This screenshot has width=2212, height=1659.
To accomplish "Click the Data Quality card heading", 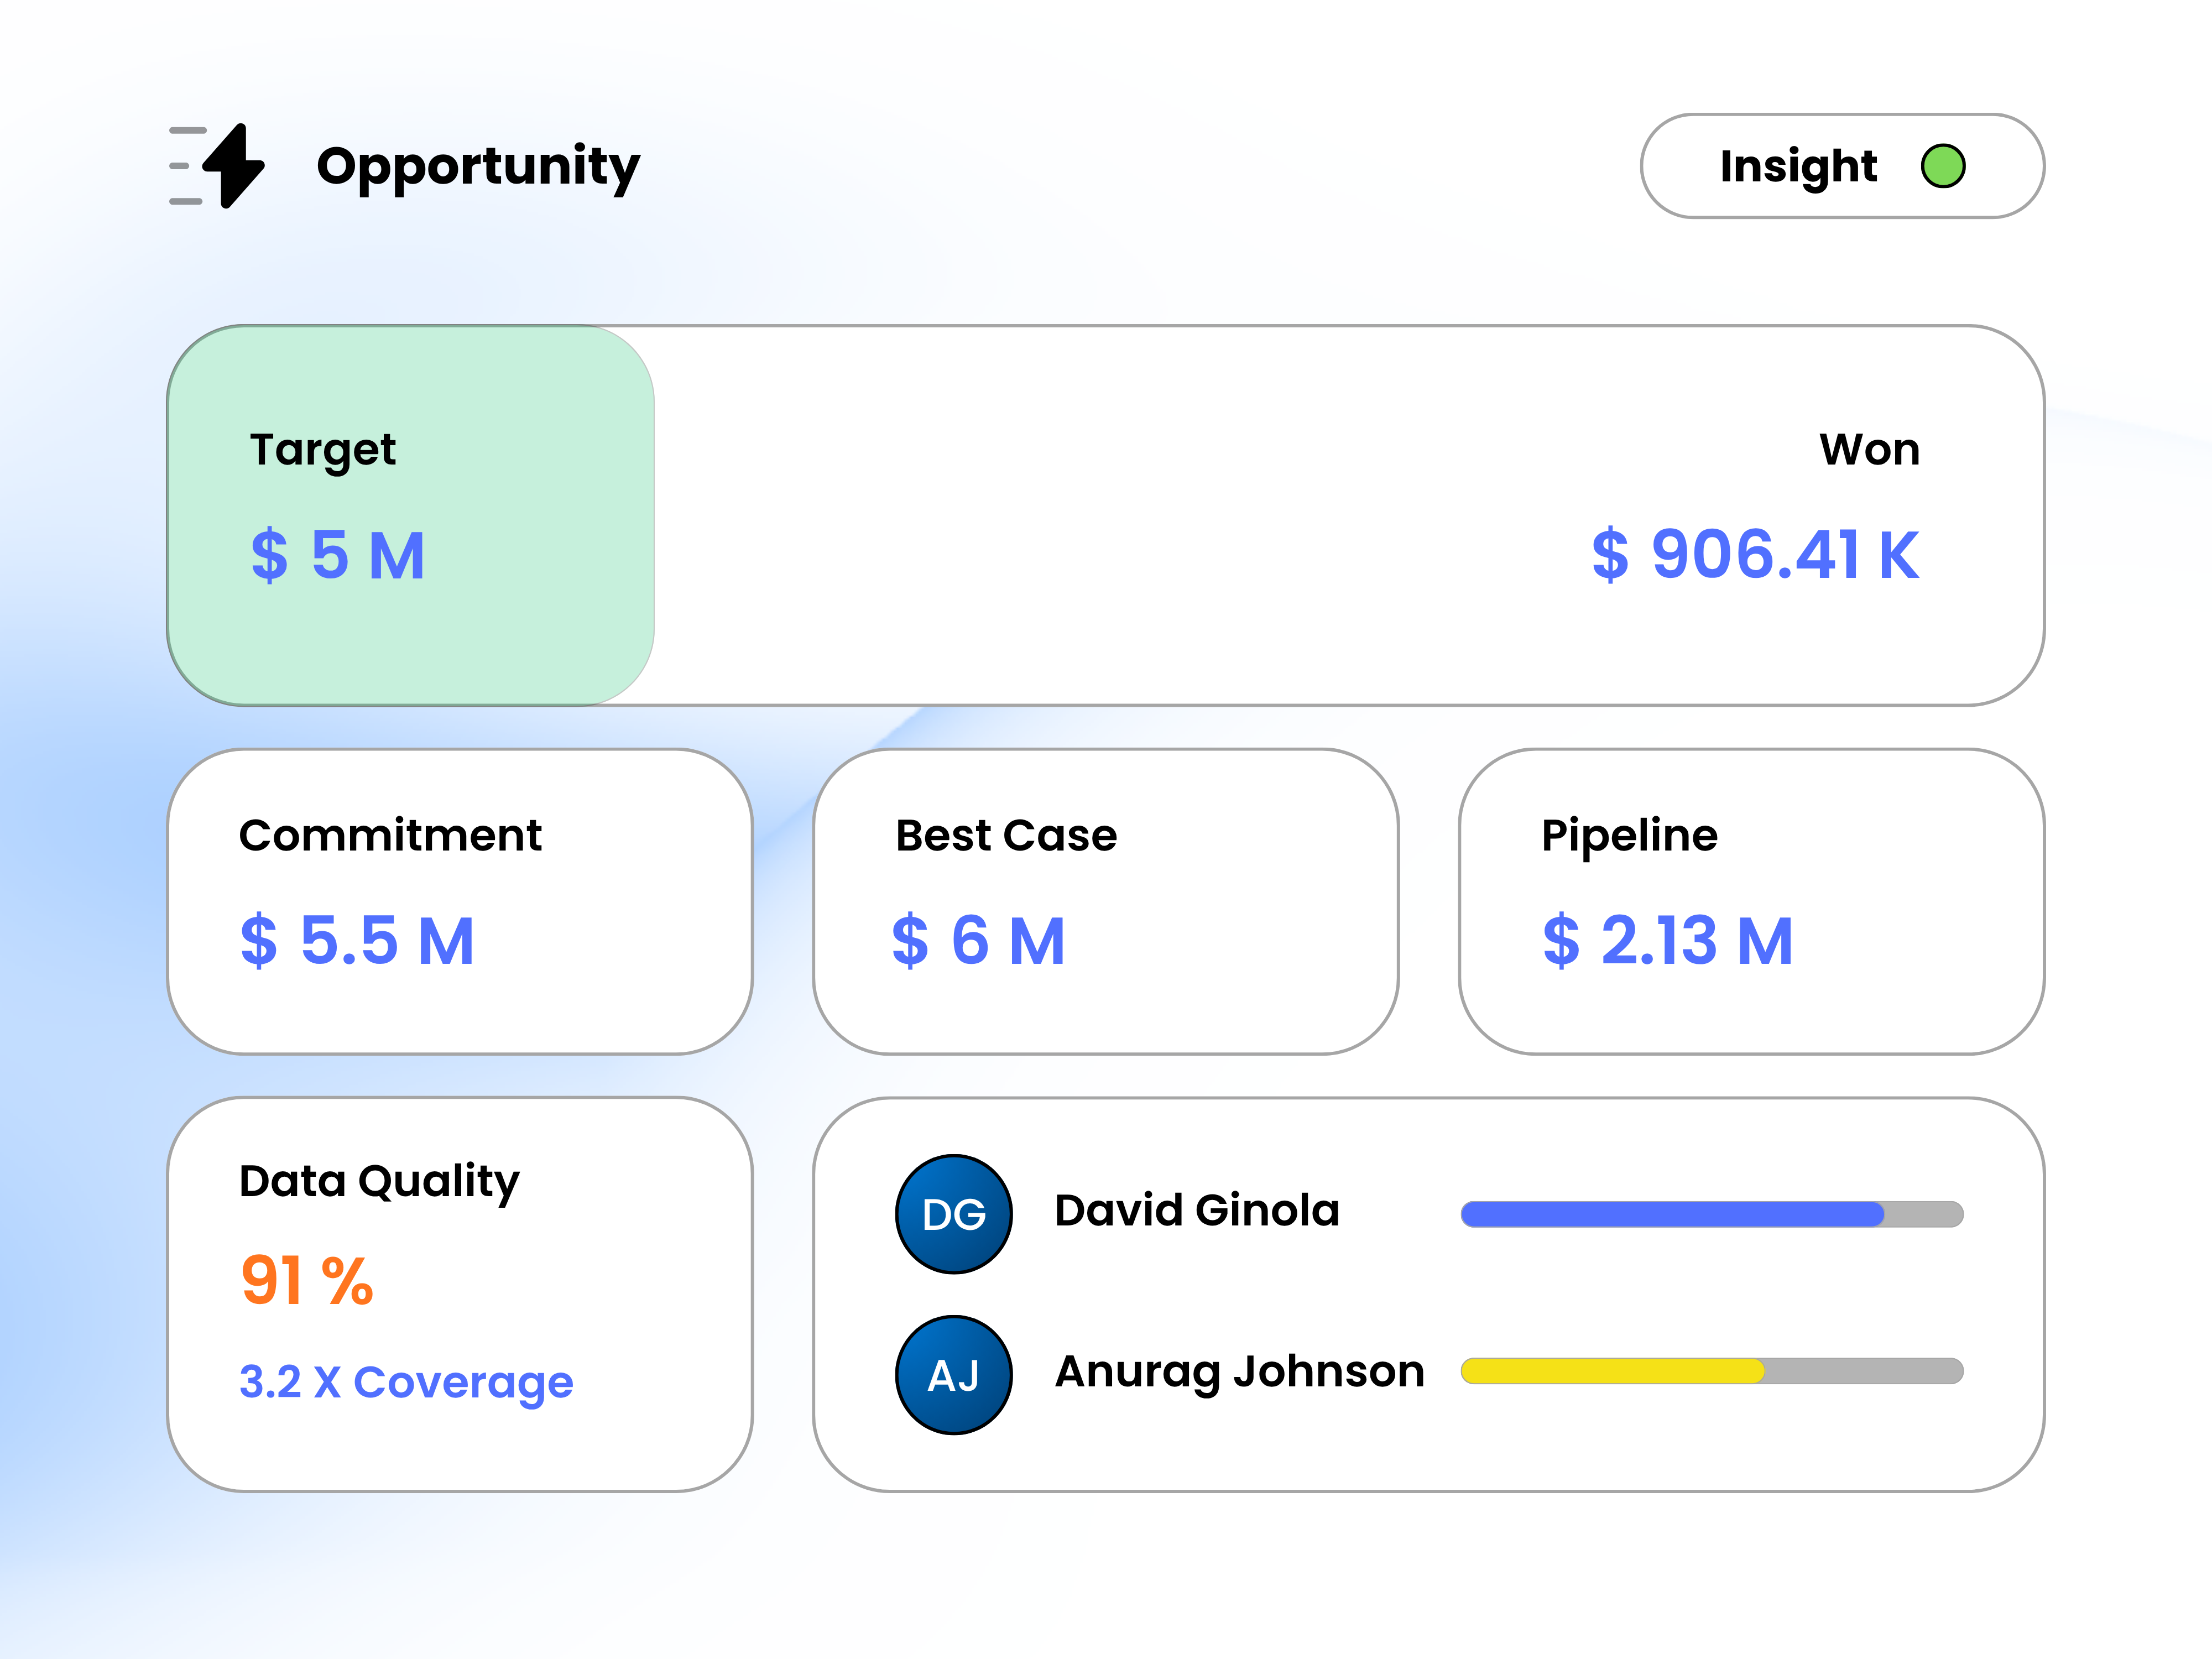I will (379, 1181).
